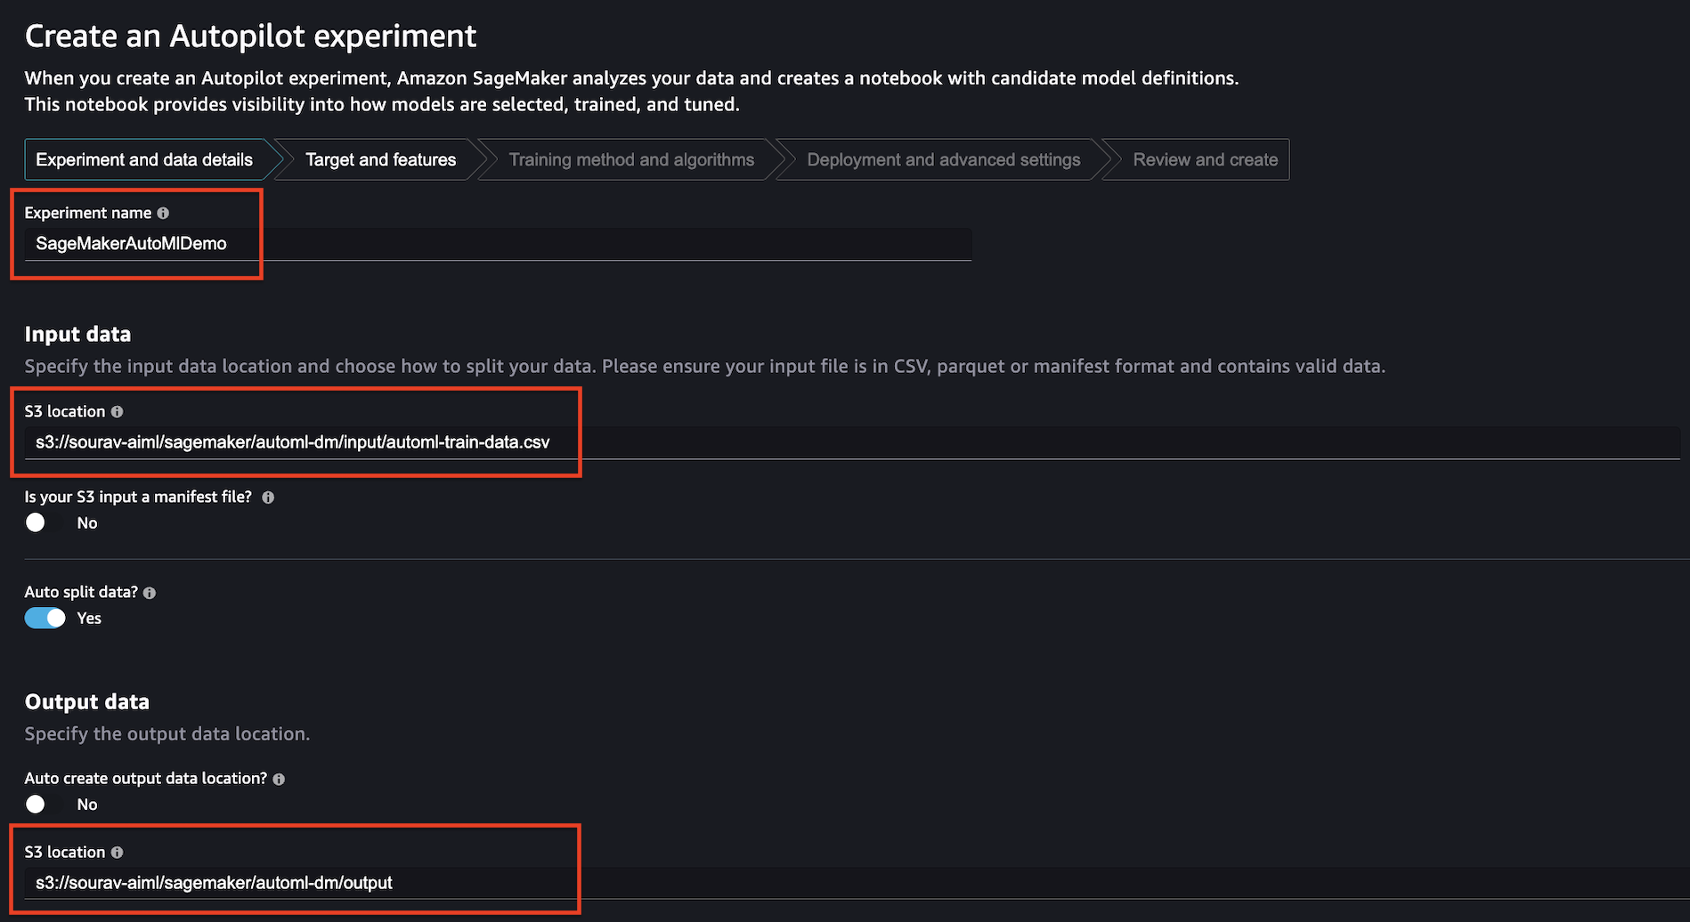Viewport: 1690px width, 922px height.
Task: Select the Experiment and data details step
Action: 145,159
